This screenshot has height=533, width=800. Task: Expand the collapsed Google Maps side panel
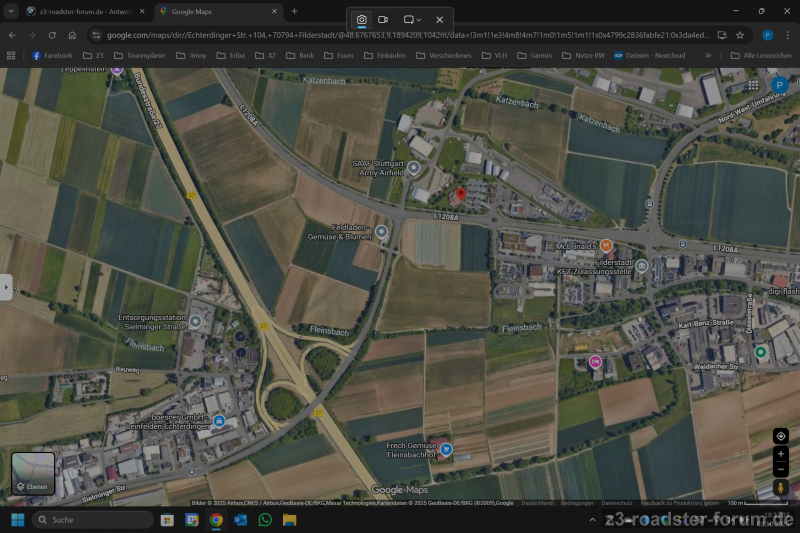point(6,286)
